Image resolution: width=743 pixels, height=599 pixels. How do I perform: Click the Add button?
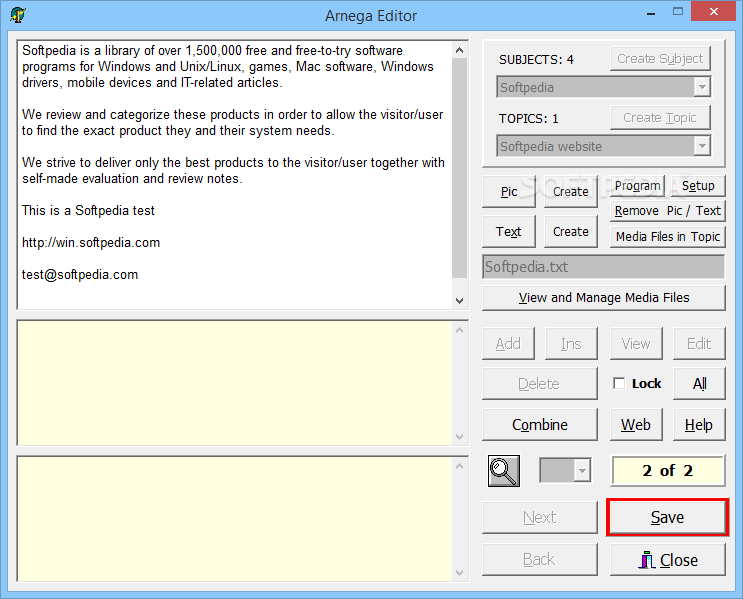coord(508,343)
